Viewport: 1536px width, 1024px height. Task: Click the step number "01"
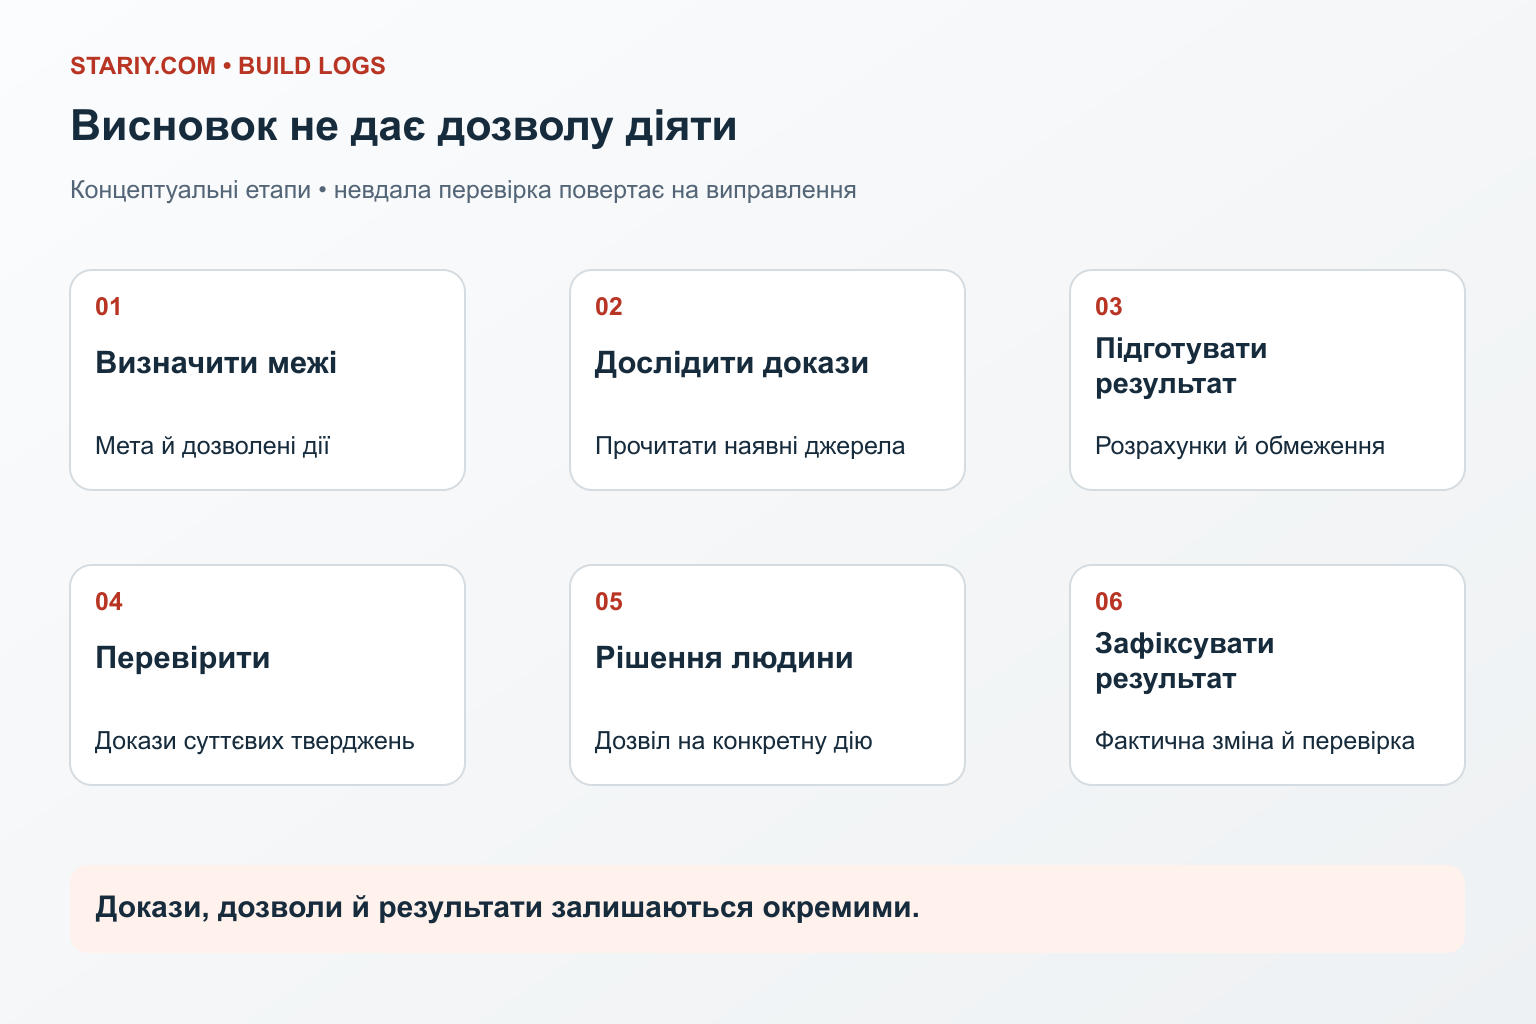tap(108, 307)
